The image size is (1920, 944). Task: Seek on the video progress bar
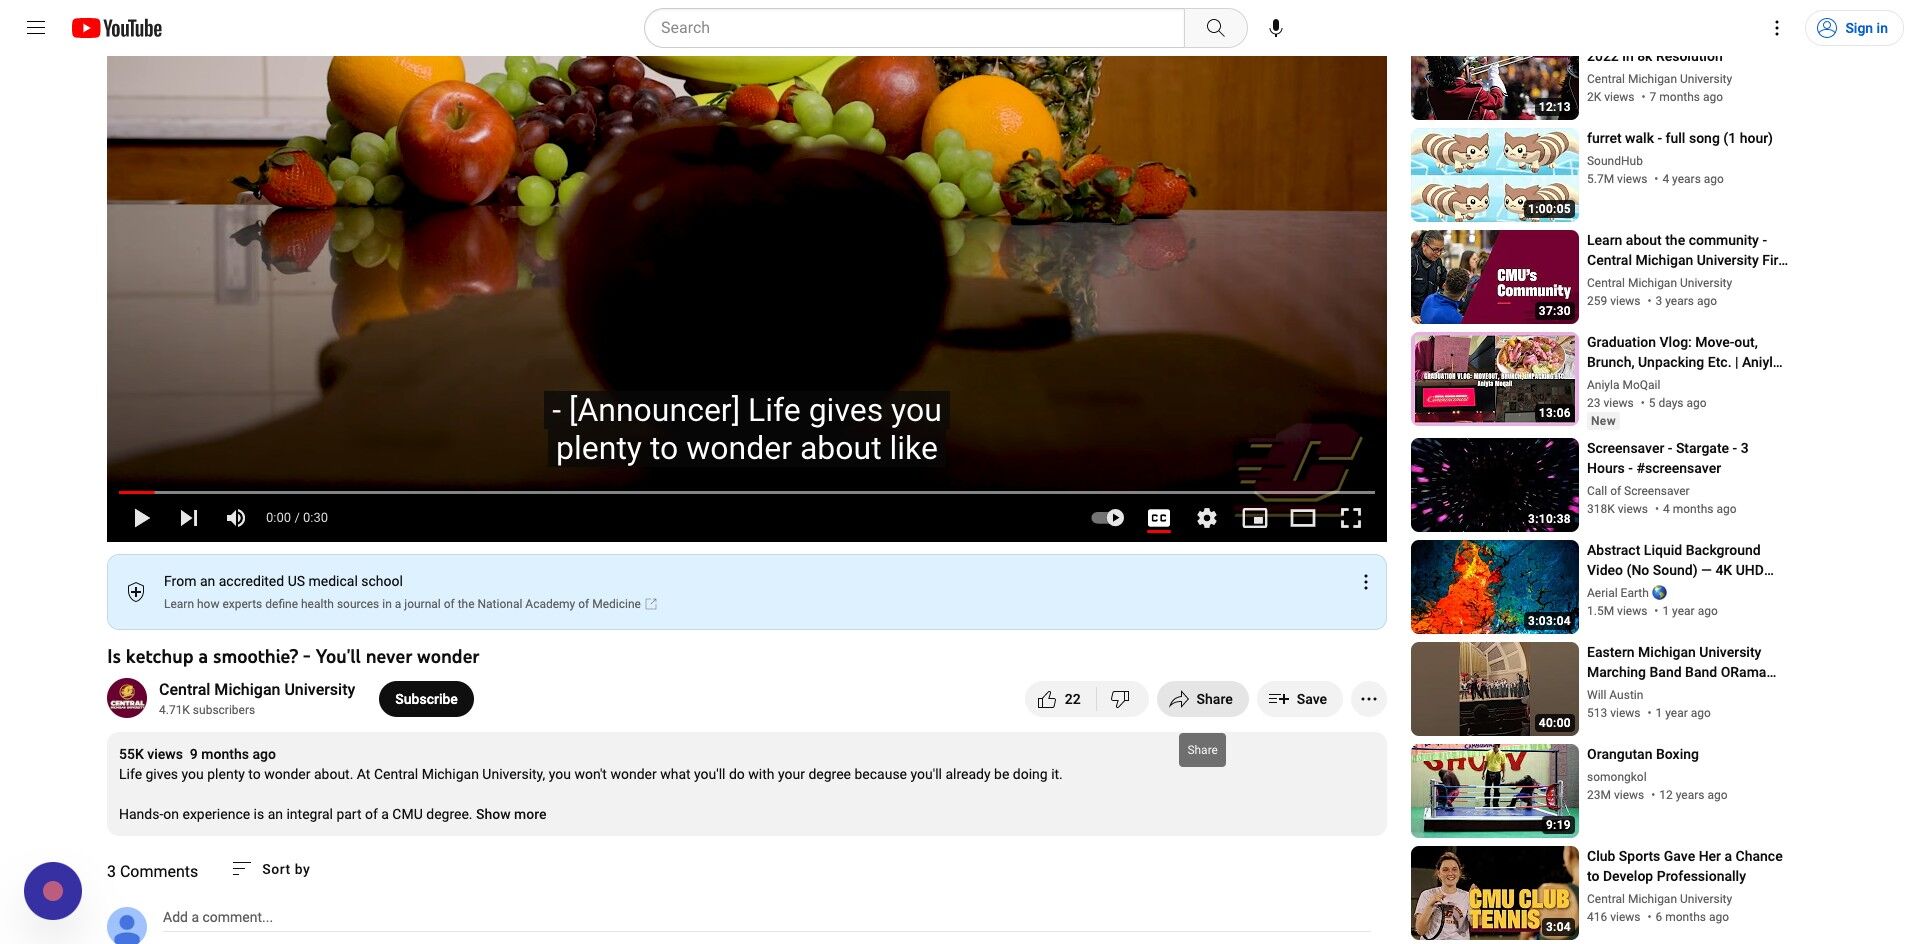click(747, 492)
